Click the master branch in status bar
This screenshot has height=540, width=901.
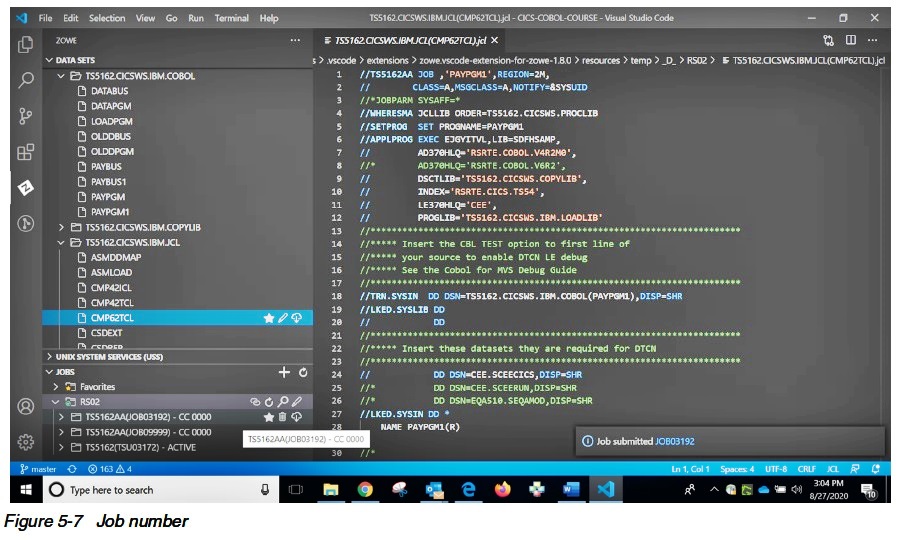[x=37, y=469]
